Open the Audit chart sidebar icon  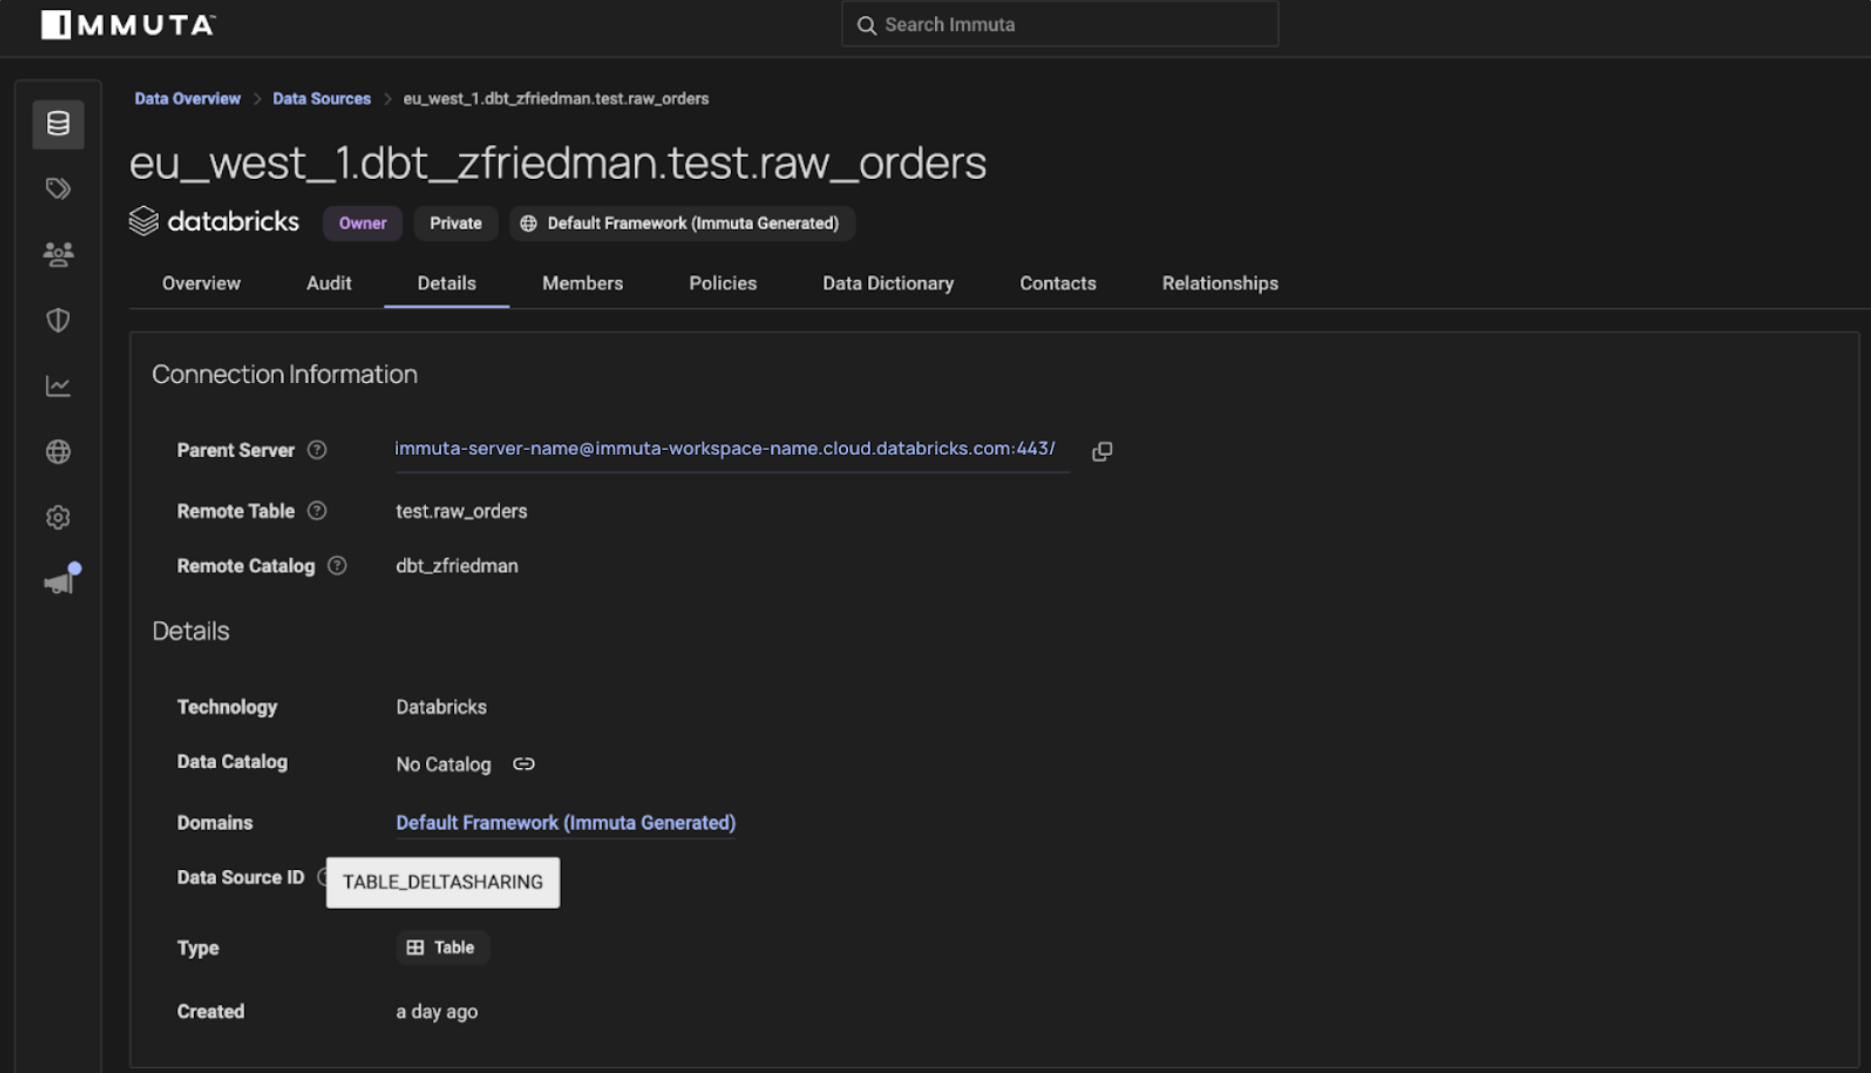coord(58,386)
